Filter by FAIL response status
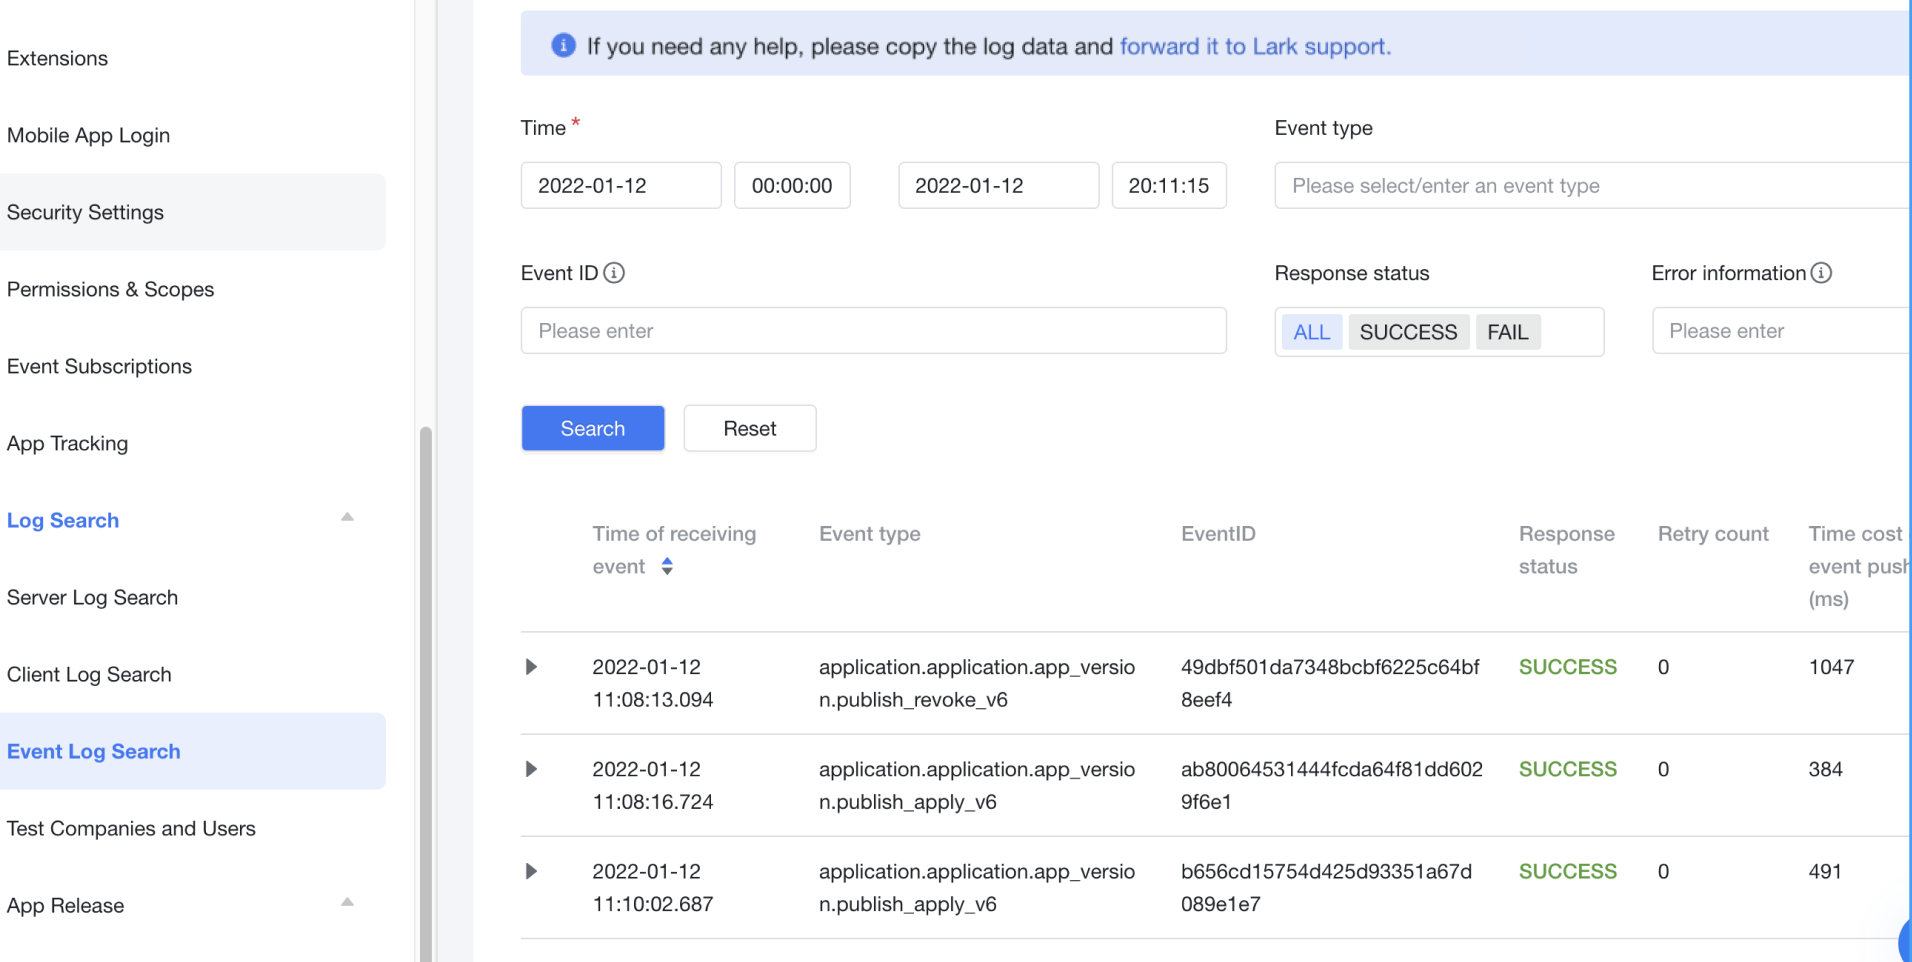This screenshot has width=1912, height=962. (x=1507, y=332)
